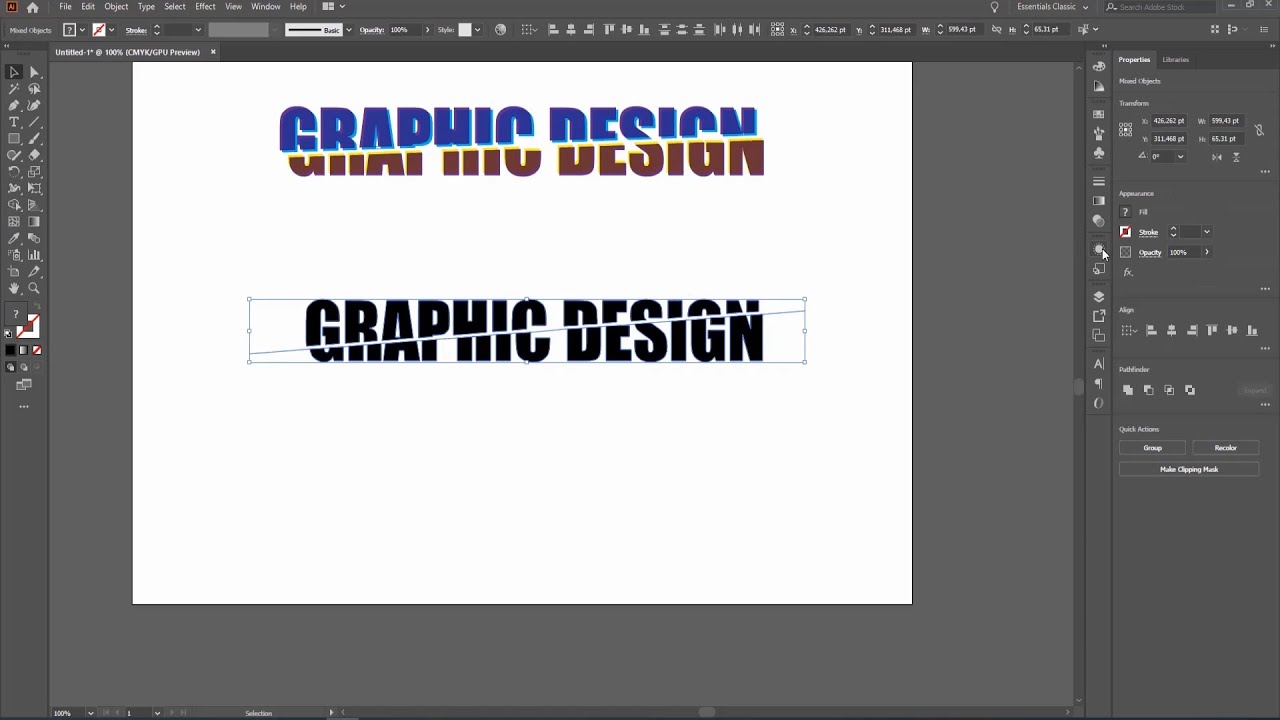Apply Unite in Pathfinder
This screenshot has width=1280, height=720.
coord(1128,390)
